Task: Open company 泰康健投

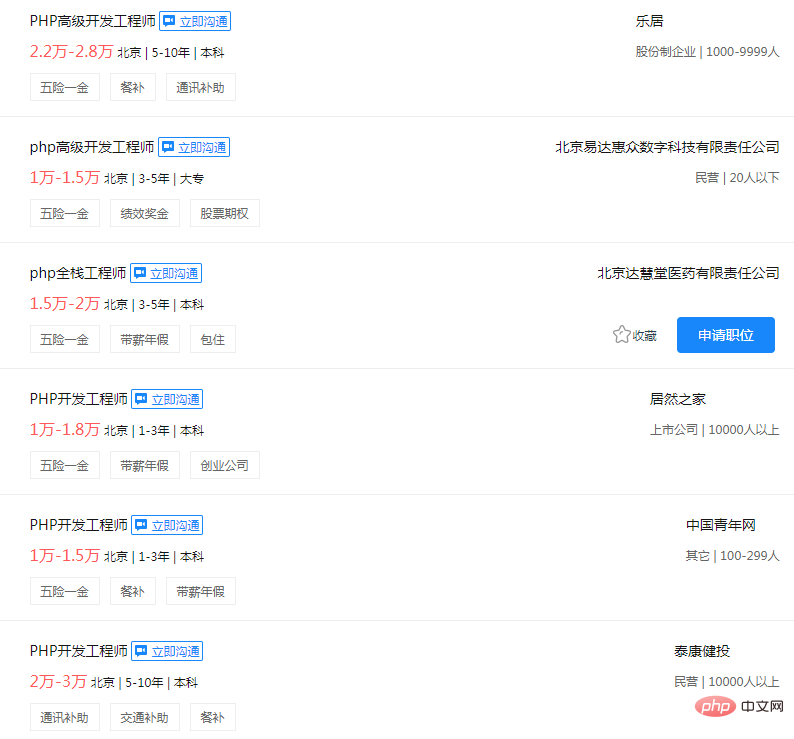Action: [702, 651]
